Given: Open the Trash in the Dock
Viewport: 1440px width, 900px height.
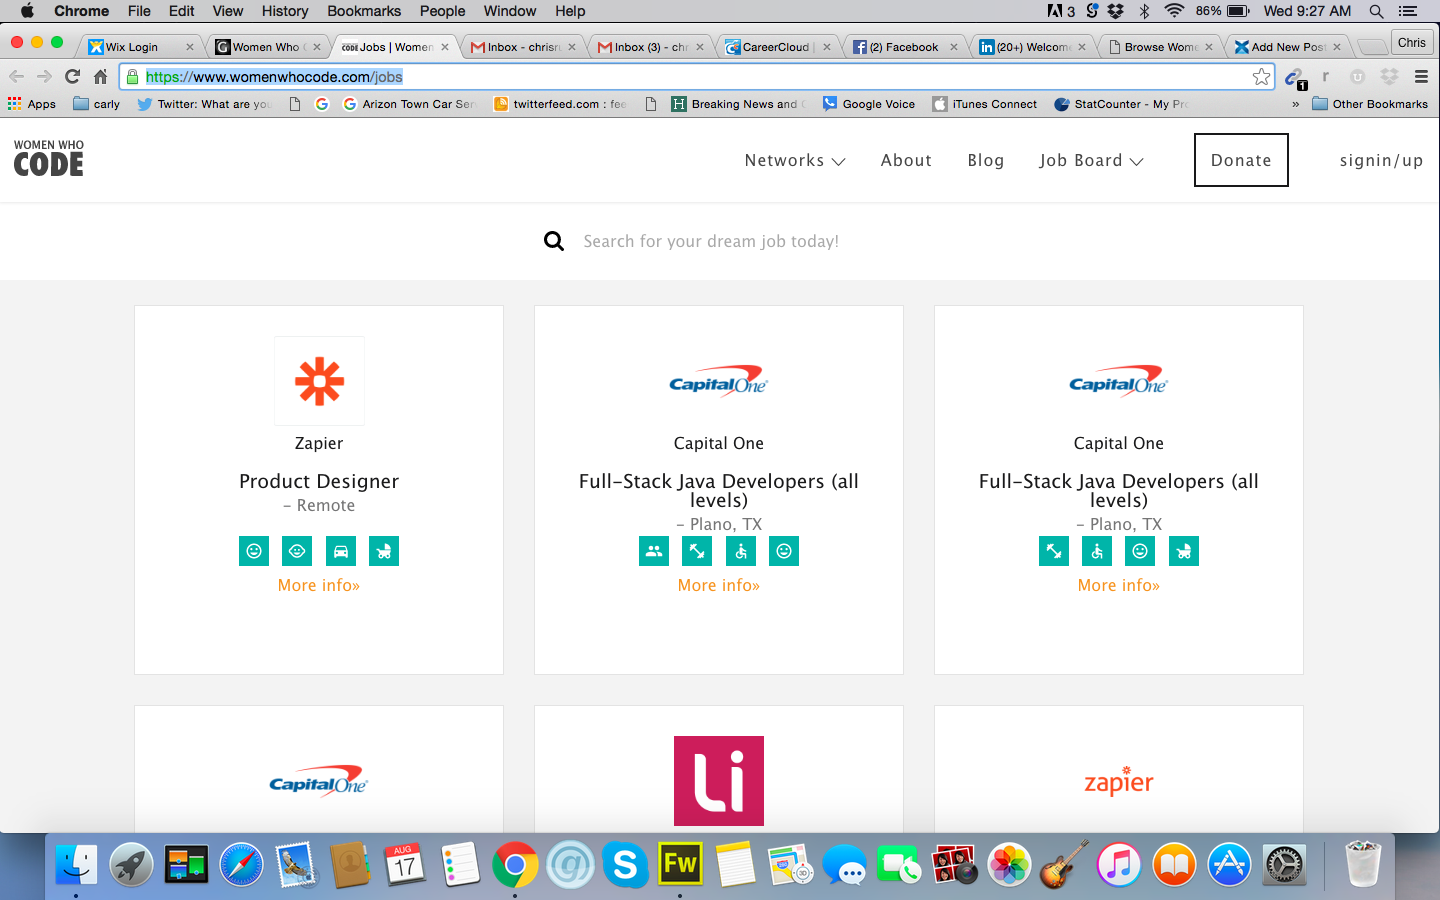Looking at the screenshot, I should tap(1362, 864).
